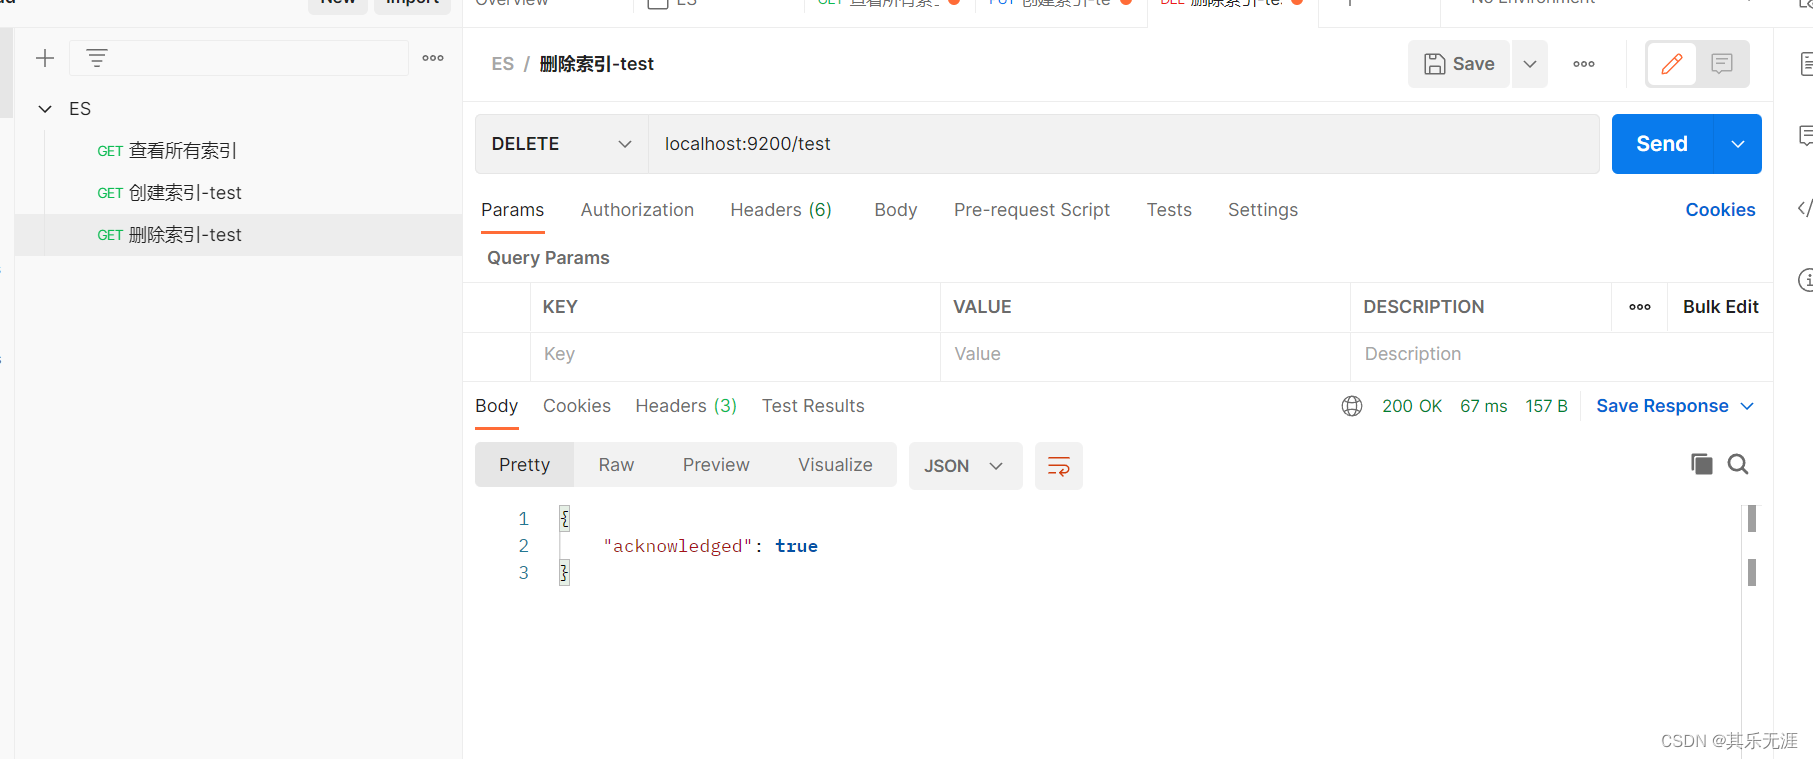Open sidebar more options ellipsis
The width and height of the screenshot is (1813, 759).
tap(433, 58)
